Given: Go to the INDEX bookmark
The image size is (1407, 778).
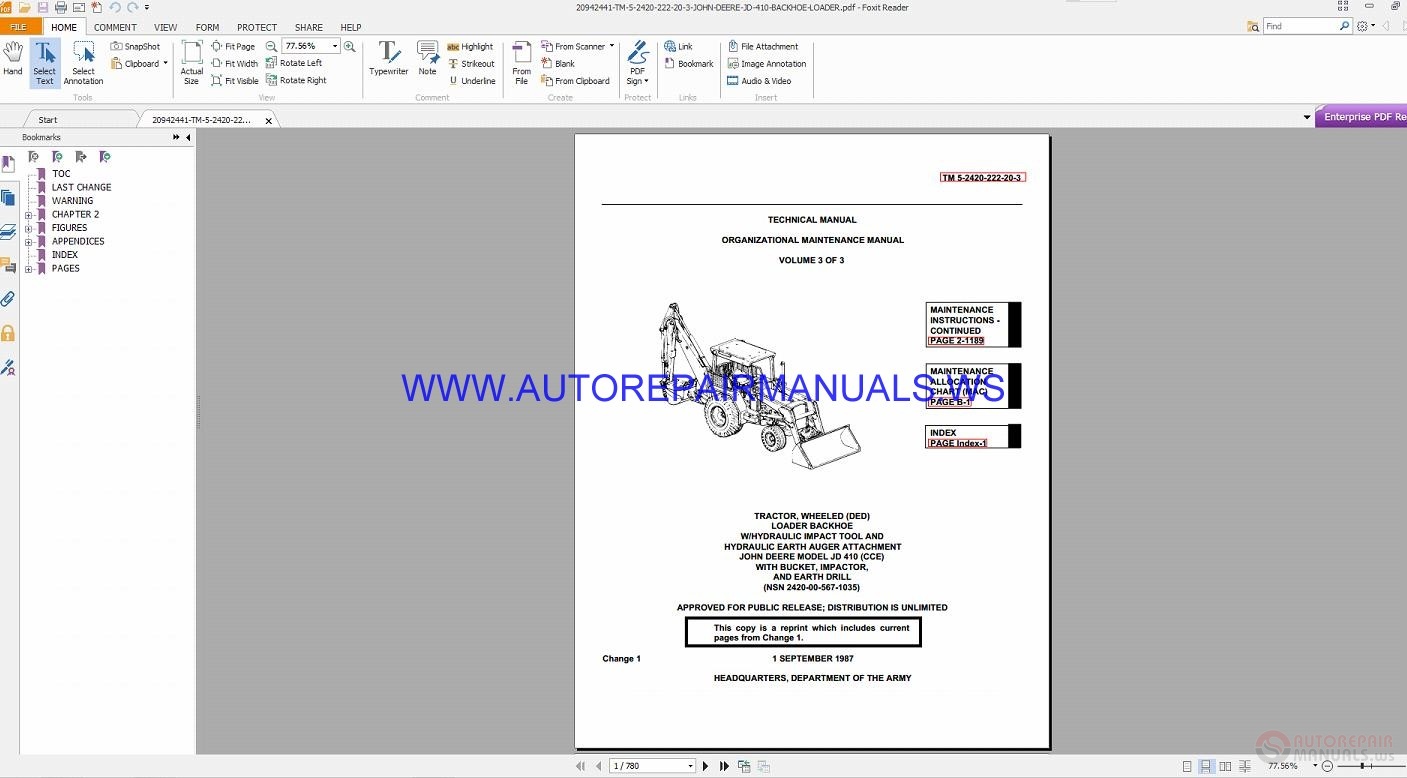Looking at the screenshot, I should pyautogui.click(x=65, y=255).
